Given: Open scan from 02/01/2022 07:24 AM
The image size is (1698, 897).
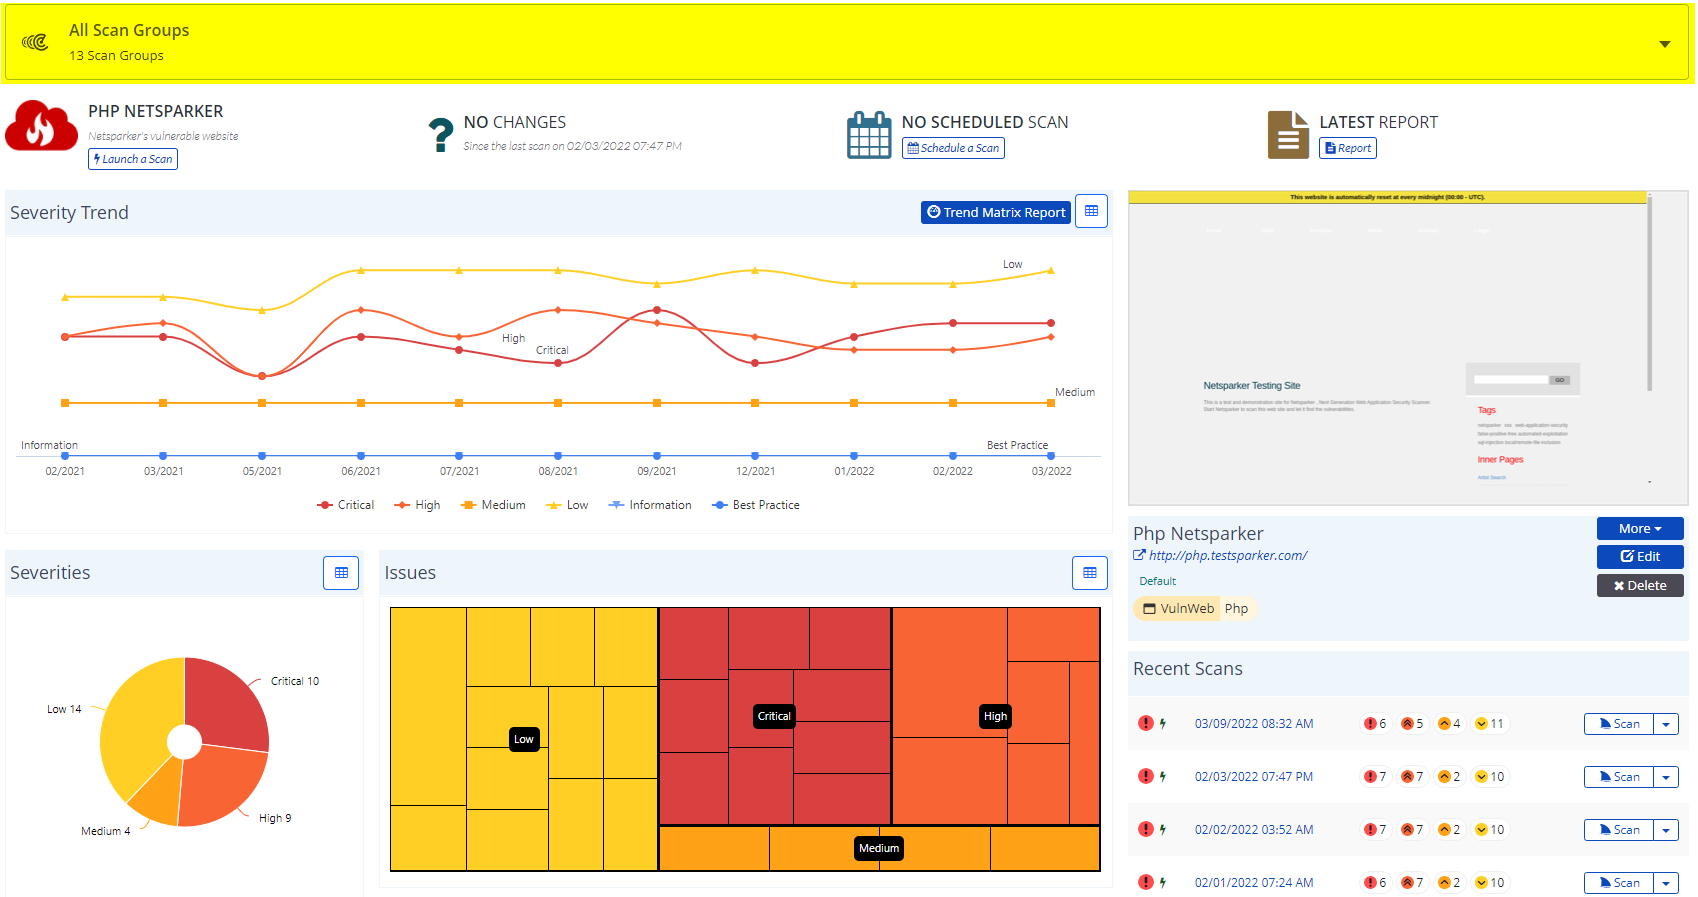Looking at the screenshot, I should point(1254,883).
